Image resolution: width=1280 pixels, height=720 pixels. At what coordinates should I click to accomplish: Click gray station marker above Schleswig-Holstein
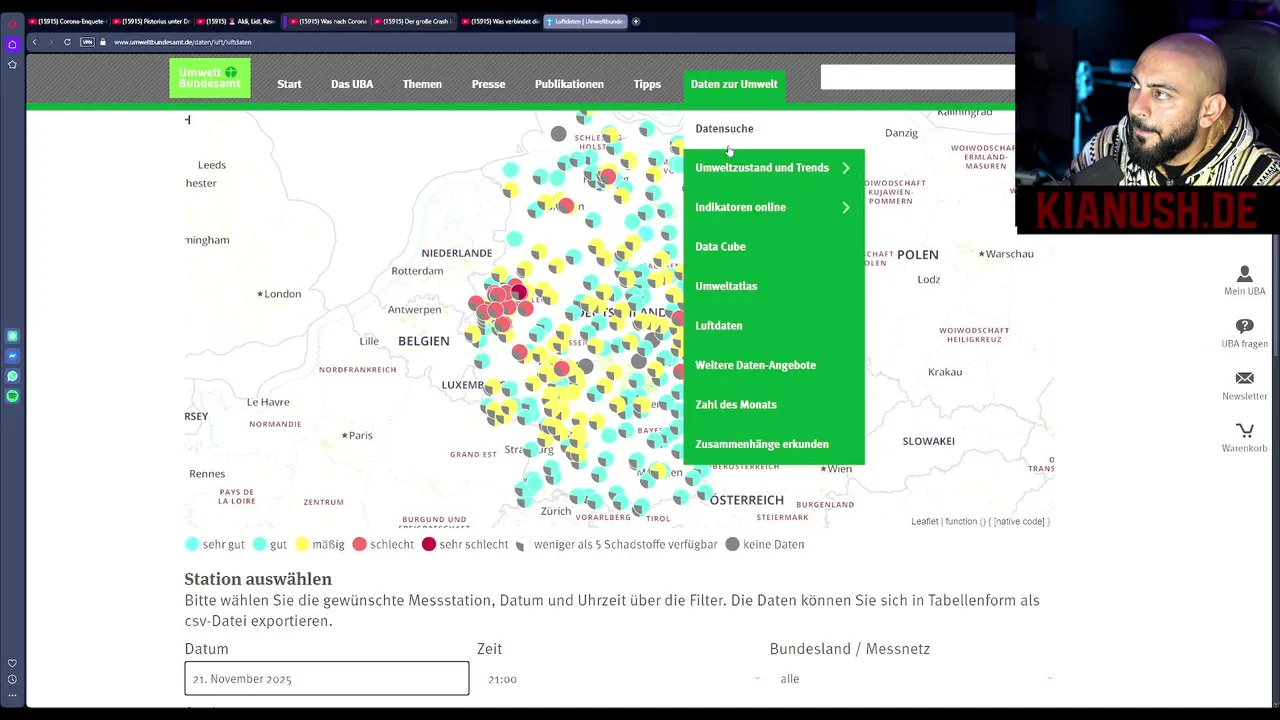point(559,134)
